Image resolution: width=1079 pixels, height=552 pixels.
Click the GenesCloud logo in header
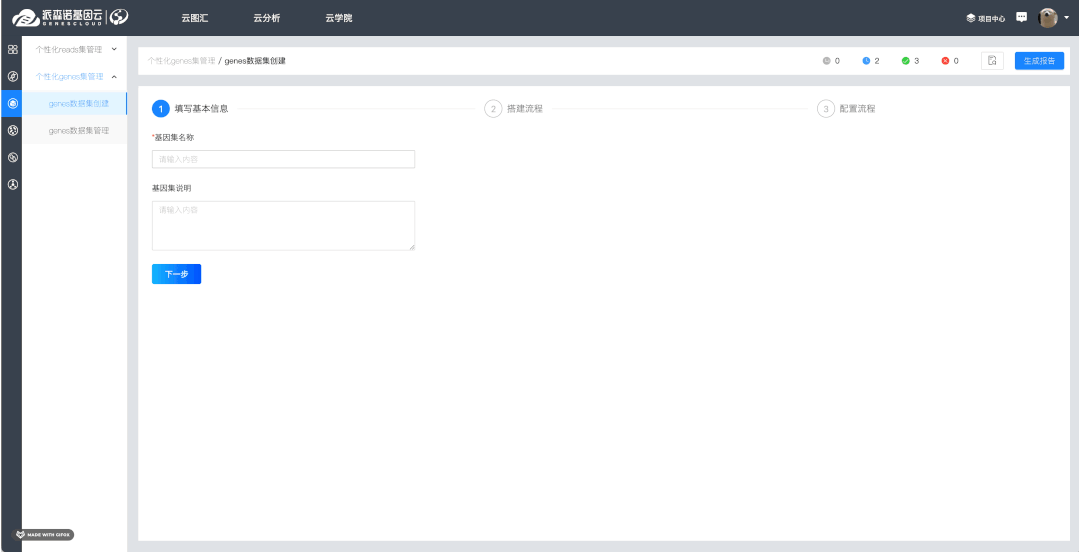tap(57, 17)
